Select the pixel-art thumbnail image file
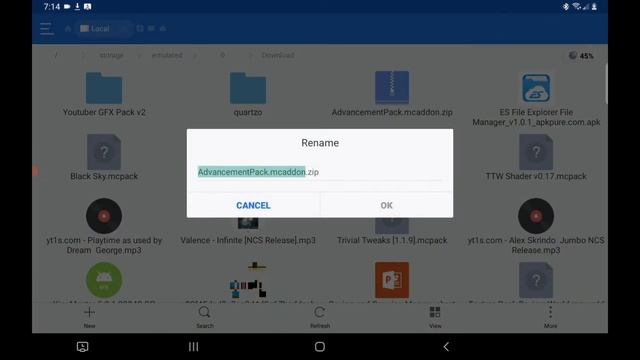Image resolution: width=640 pixels, height=360 pixels. pos(248,280)
